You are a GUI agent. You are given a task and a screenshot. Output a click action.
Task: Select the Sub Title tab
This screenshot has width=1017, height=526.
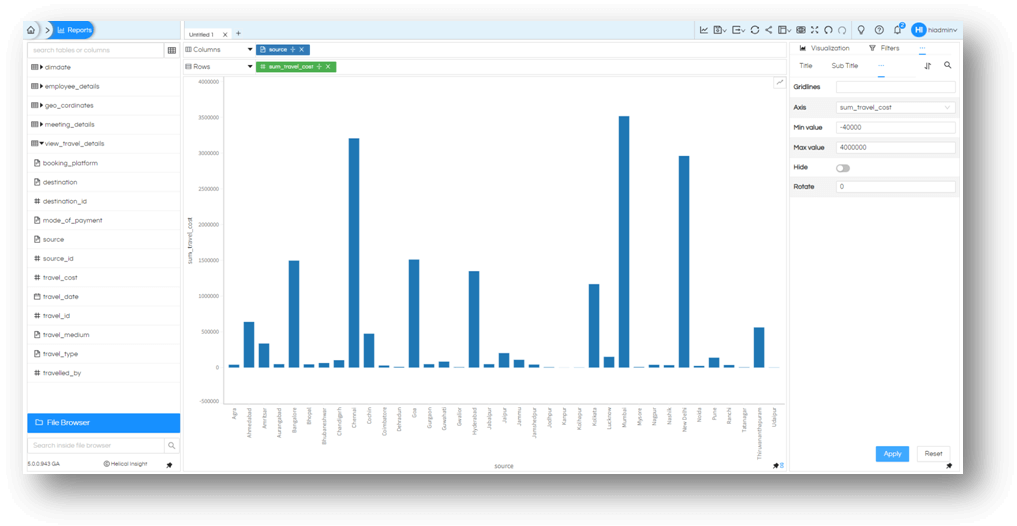[x=844, y=66]
